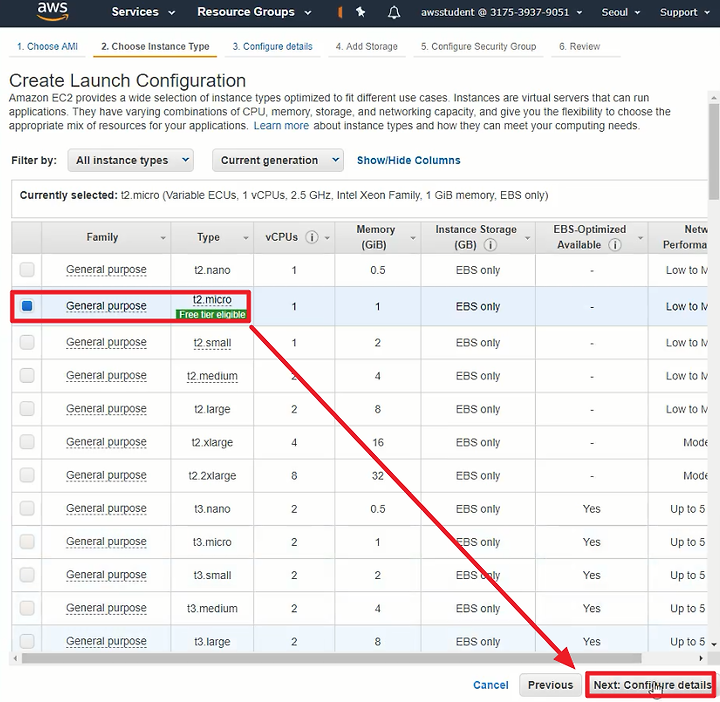Open the Seoul region dropdown
Screen dimensions: 720x702
(x=620, y=12)
